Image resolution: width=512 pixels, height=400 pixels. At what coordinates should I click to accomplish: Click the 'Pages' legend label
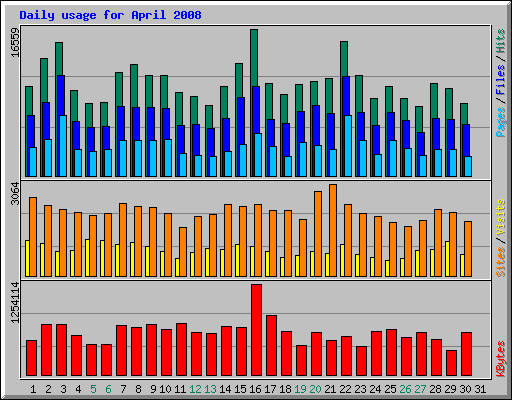point(500,122)
